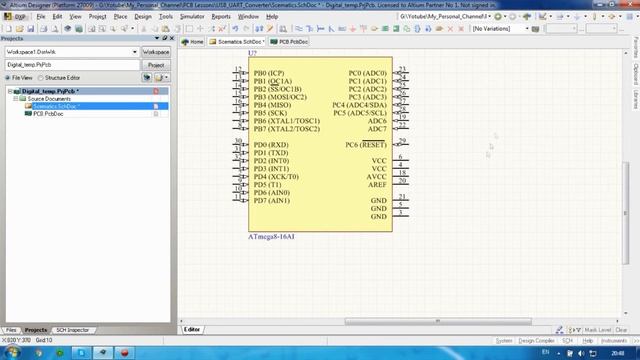Screen dimensions: 640x360
Task: Switch to the Home document tab
Action: click(x=193, y=42)
